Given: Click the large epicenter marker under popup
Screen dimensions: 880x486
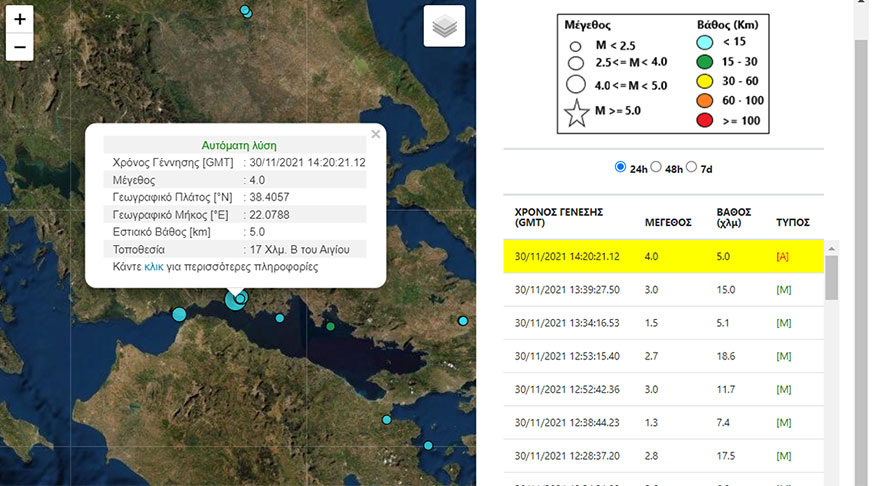Looking at the screenshot, I should tap(235, 299).
